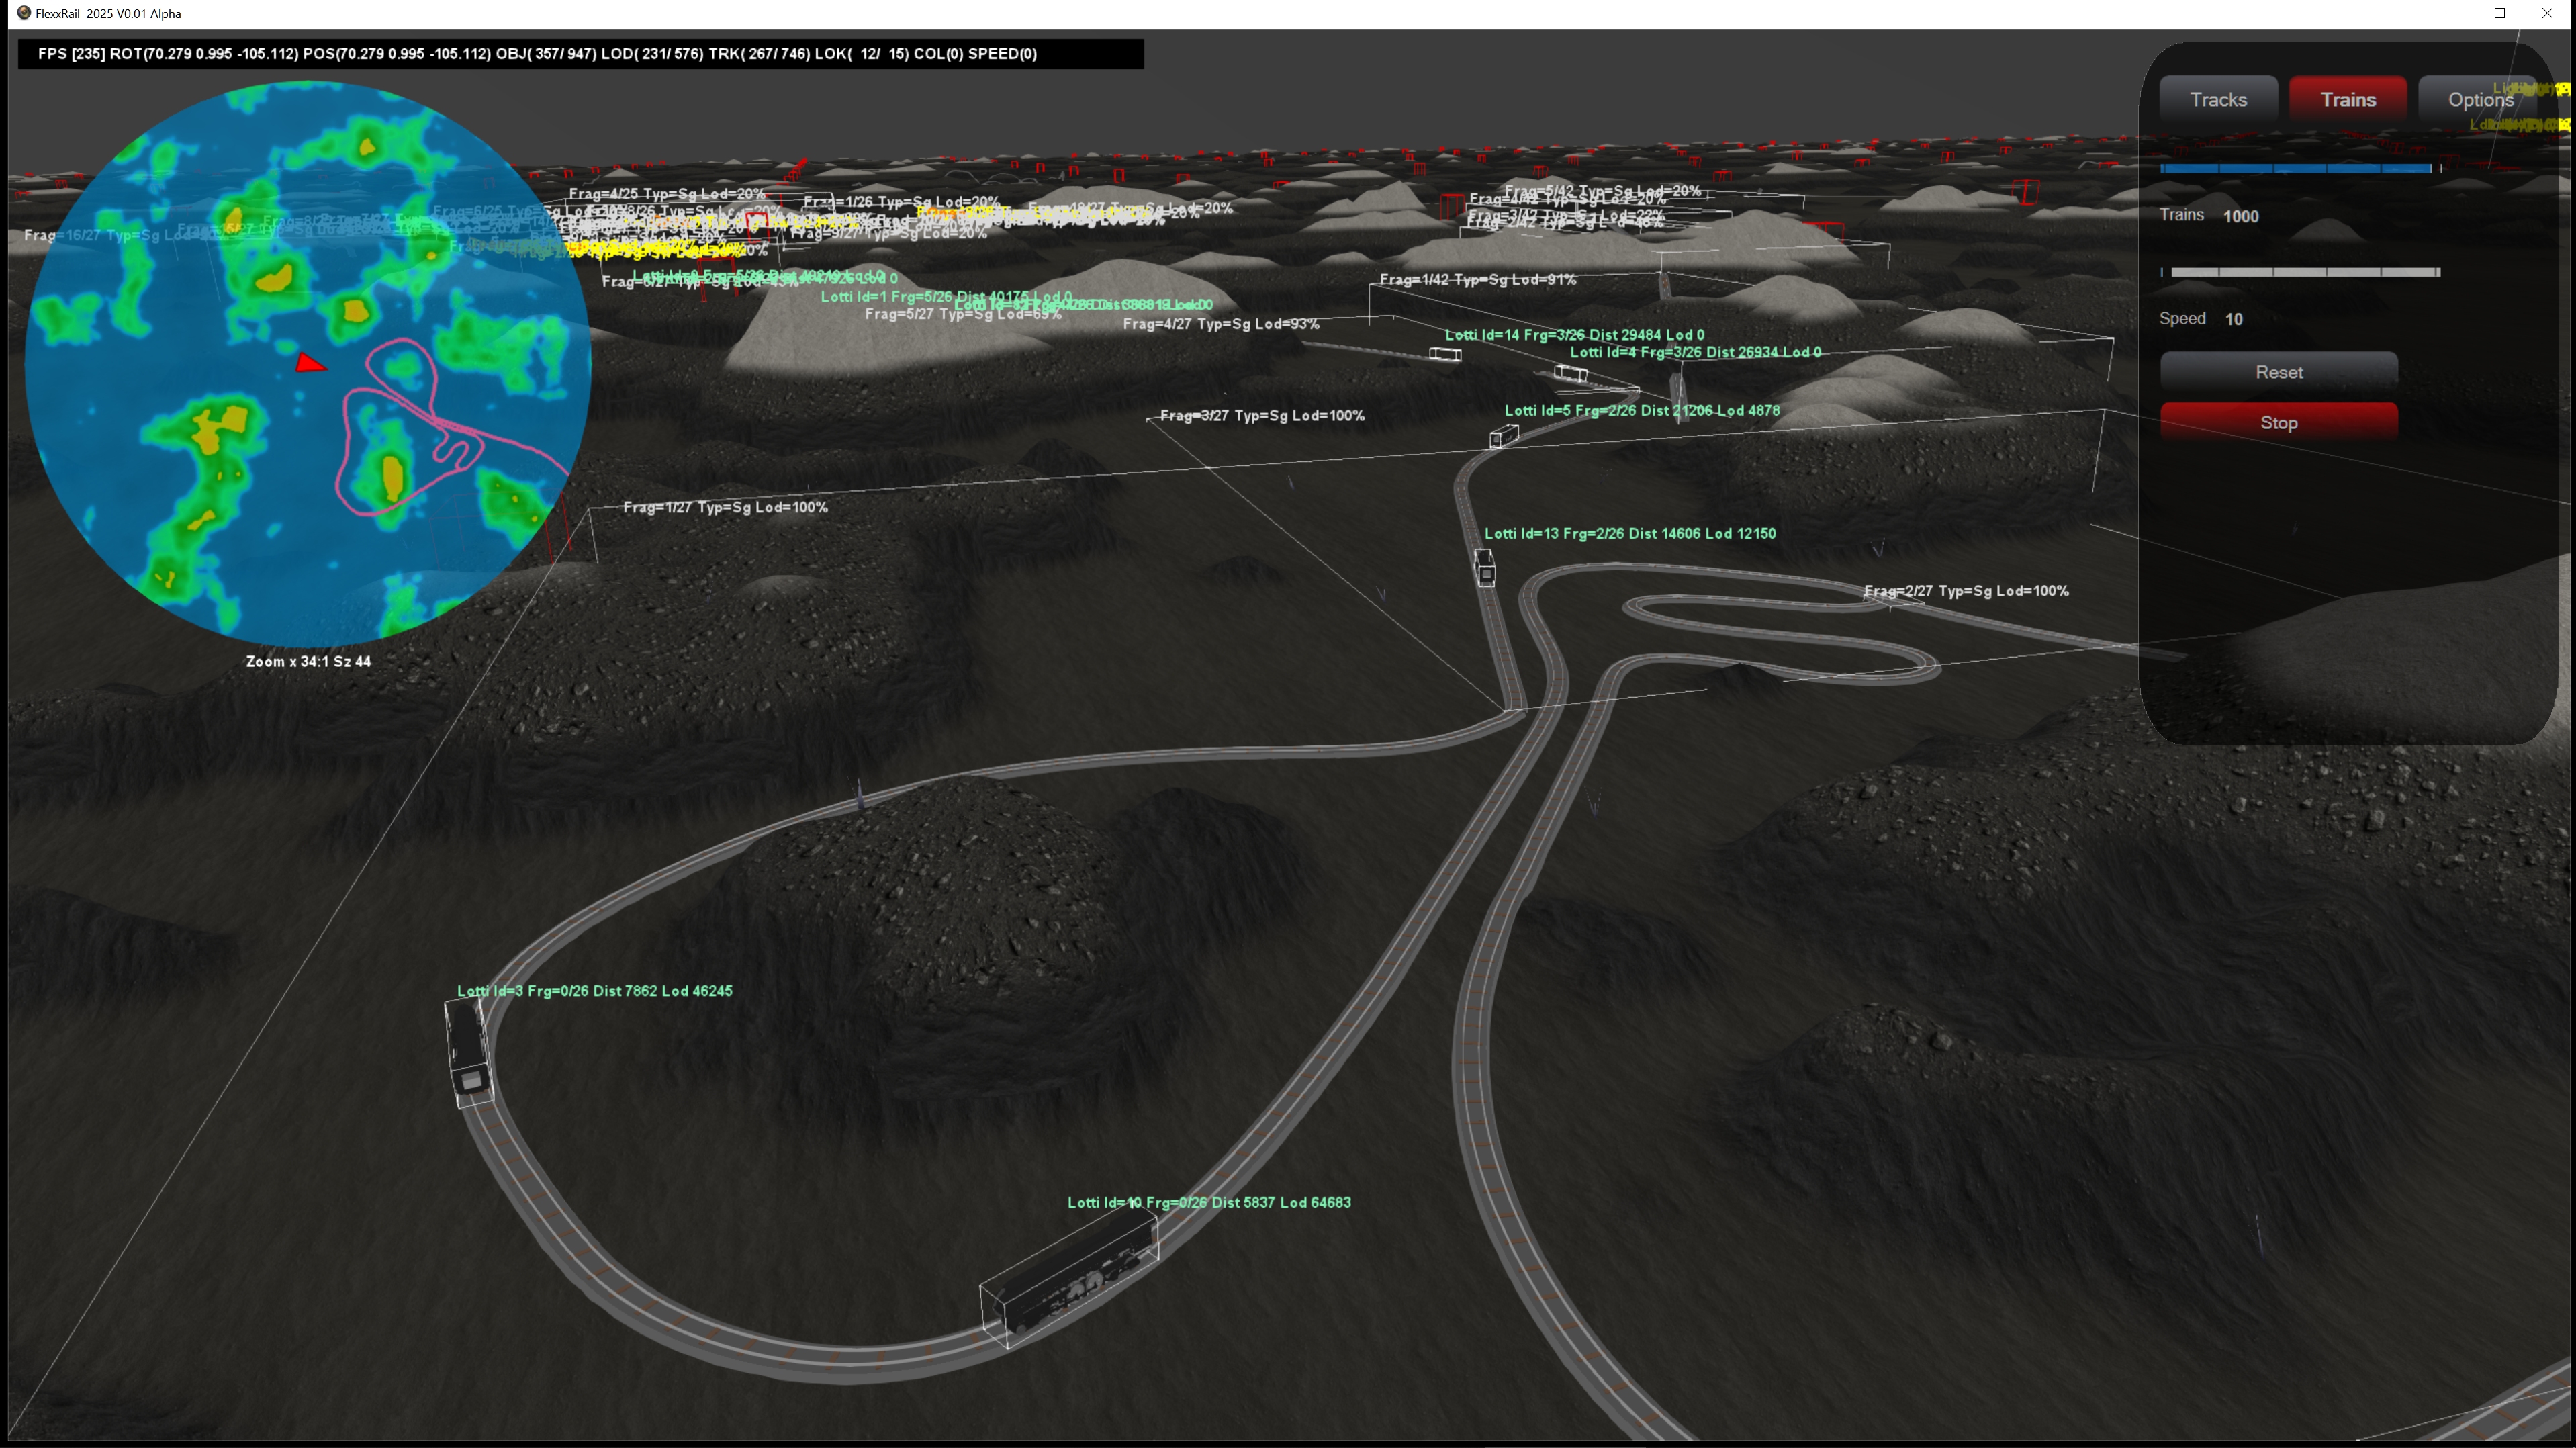
Task: Pick the Lotti Id=13 train on track
Action: (x=1485, y=567)
